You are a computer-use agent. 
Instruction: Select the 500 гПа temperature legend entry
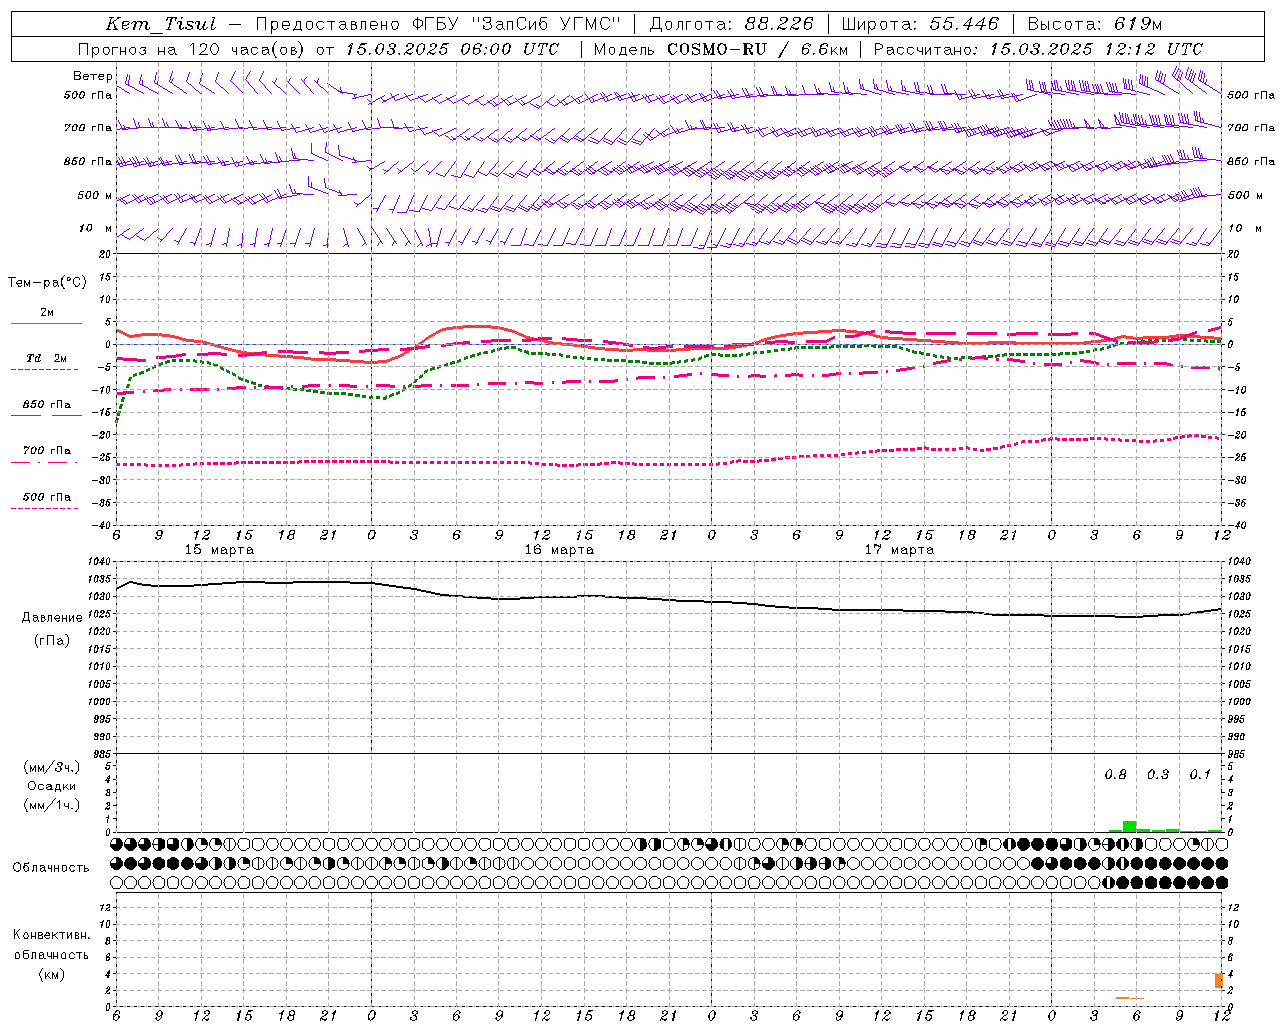point(46,497)
